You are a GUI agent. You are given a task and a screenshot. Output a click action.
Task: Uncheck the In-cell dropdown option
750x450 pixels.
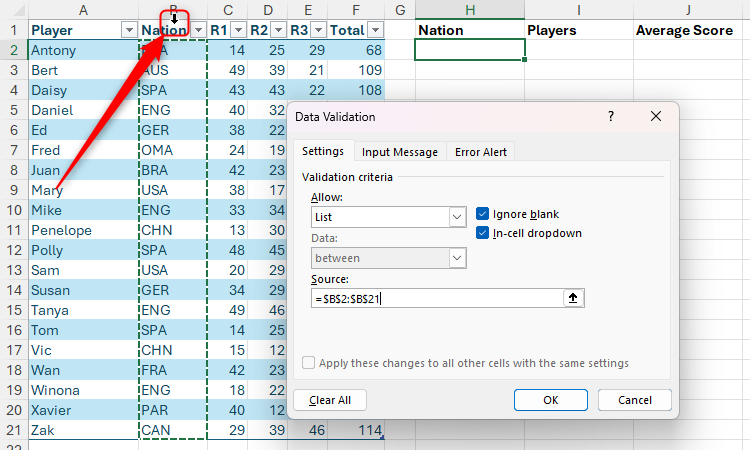(x=483, y=233)
